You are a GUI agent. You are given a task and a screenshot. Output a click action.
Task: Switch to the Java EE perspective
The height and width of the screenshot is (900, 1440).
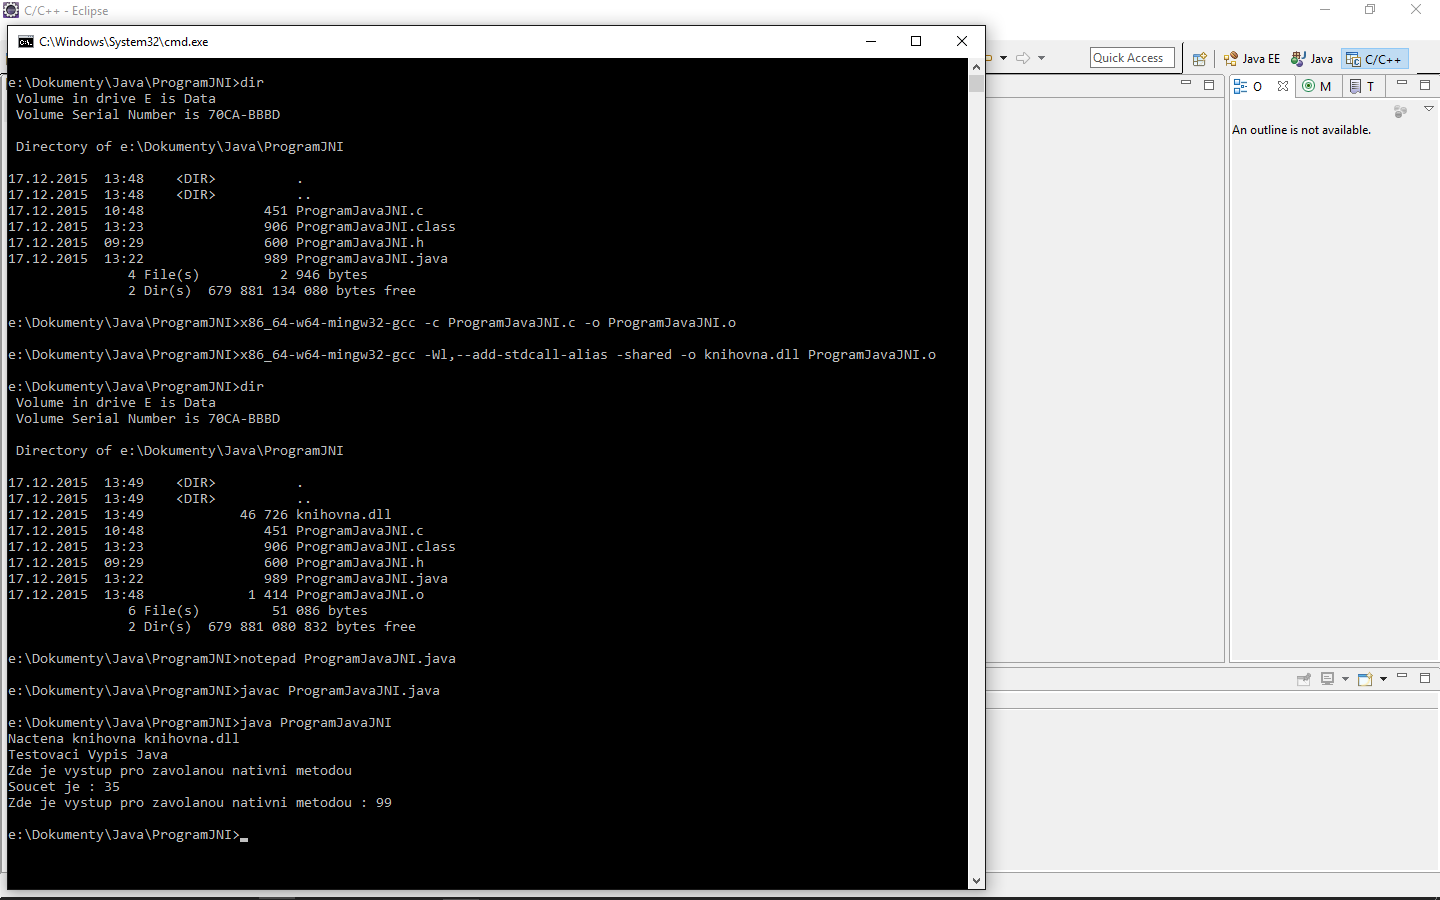[x=1251, y=58]
